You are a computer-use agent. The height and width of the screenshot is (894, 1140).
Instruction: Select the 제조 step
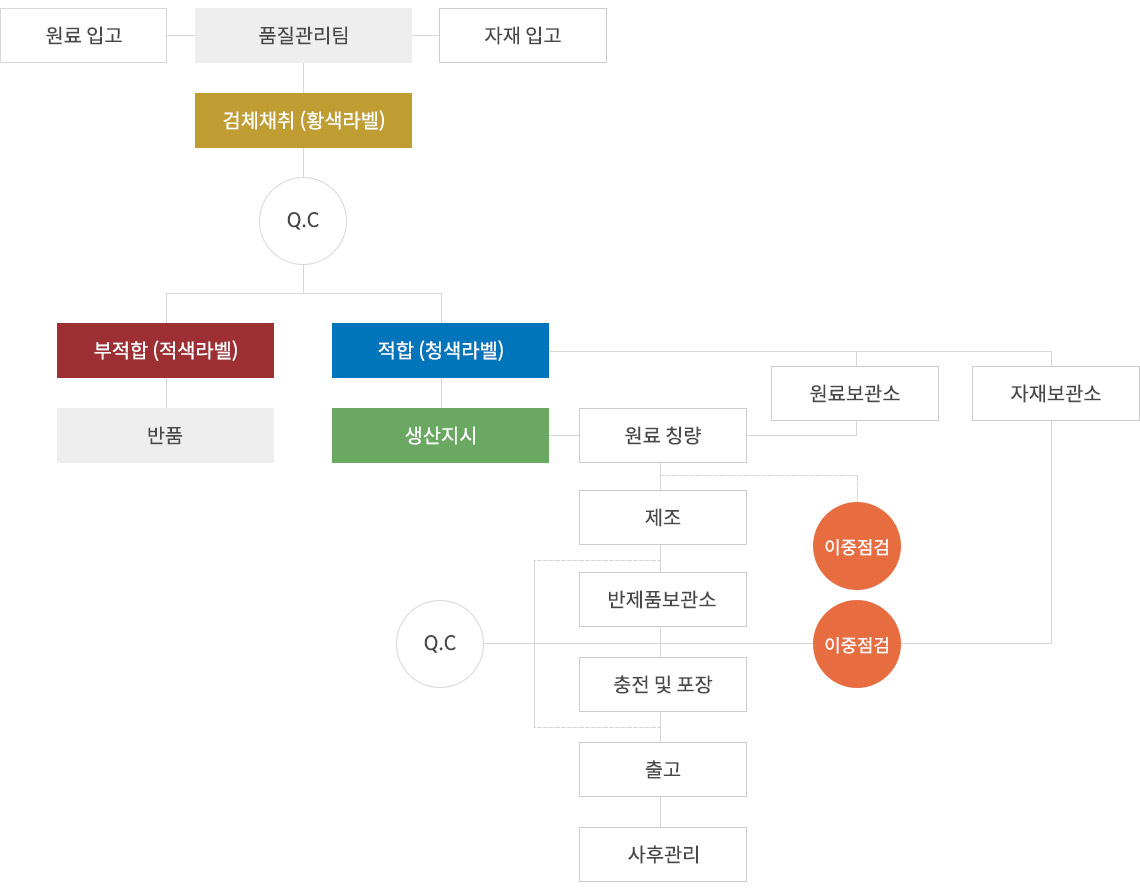tap(663, 518)
